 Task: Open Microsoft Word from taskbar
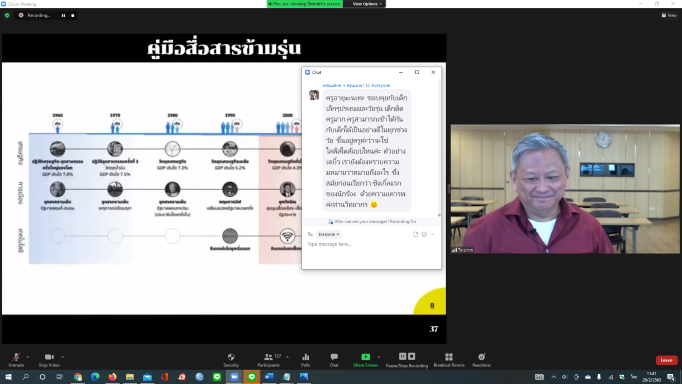(x=269, y=377)
